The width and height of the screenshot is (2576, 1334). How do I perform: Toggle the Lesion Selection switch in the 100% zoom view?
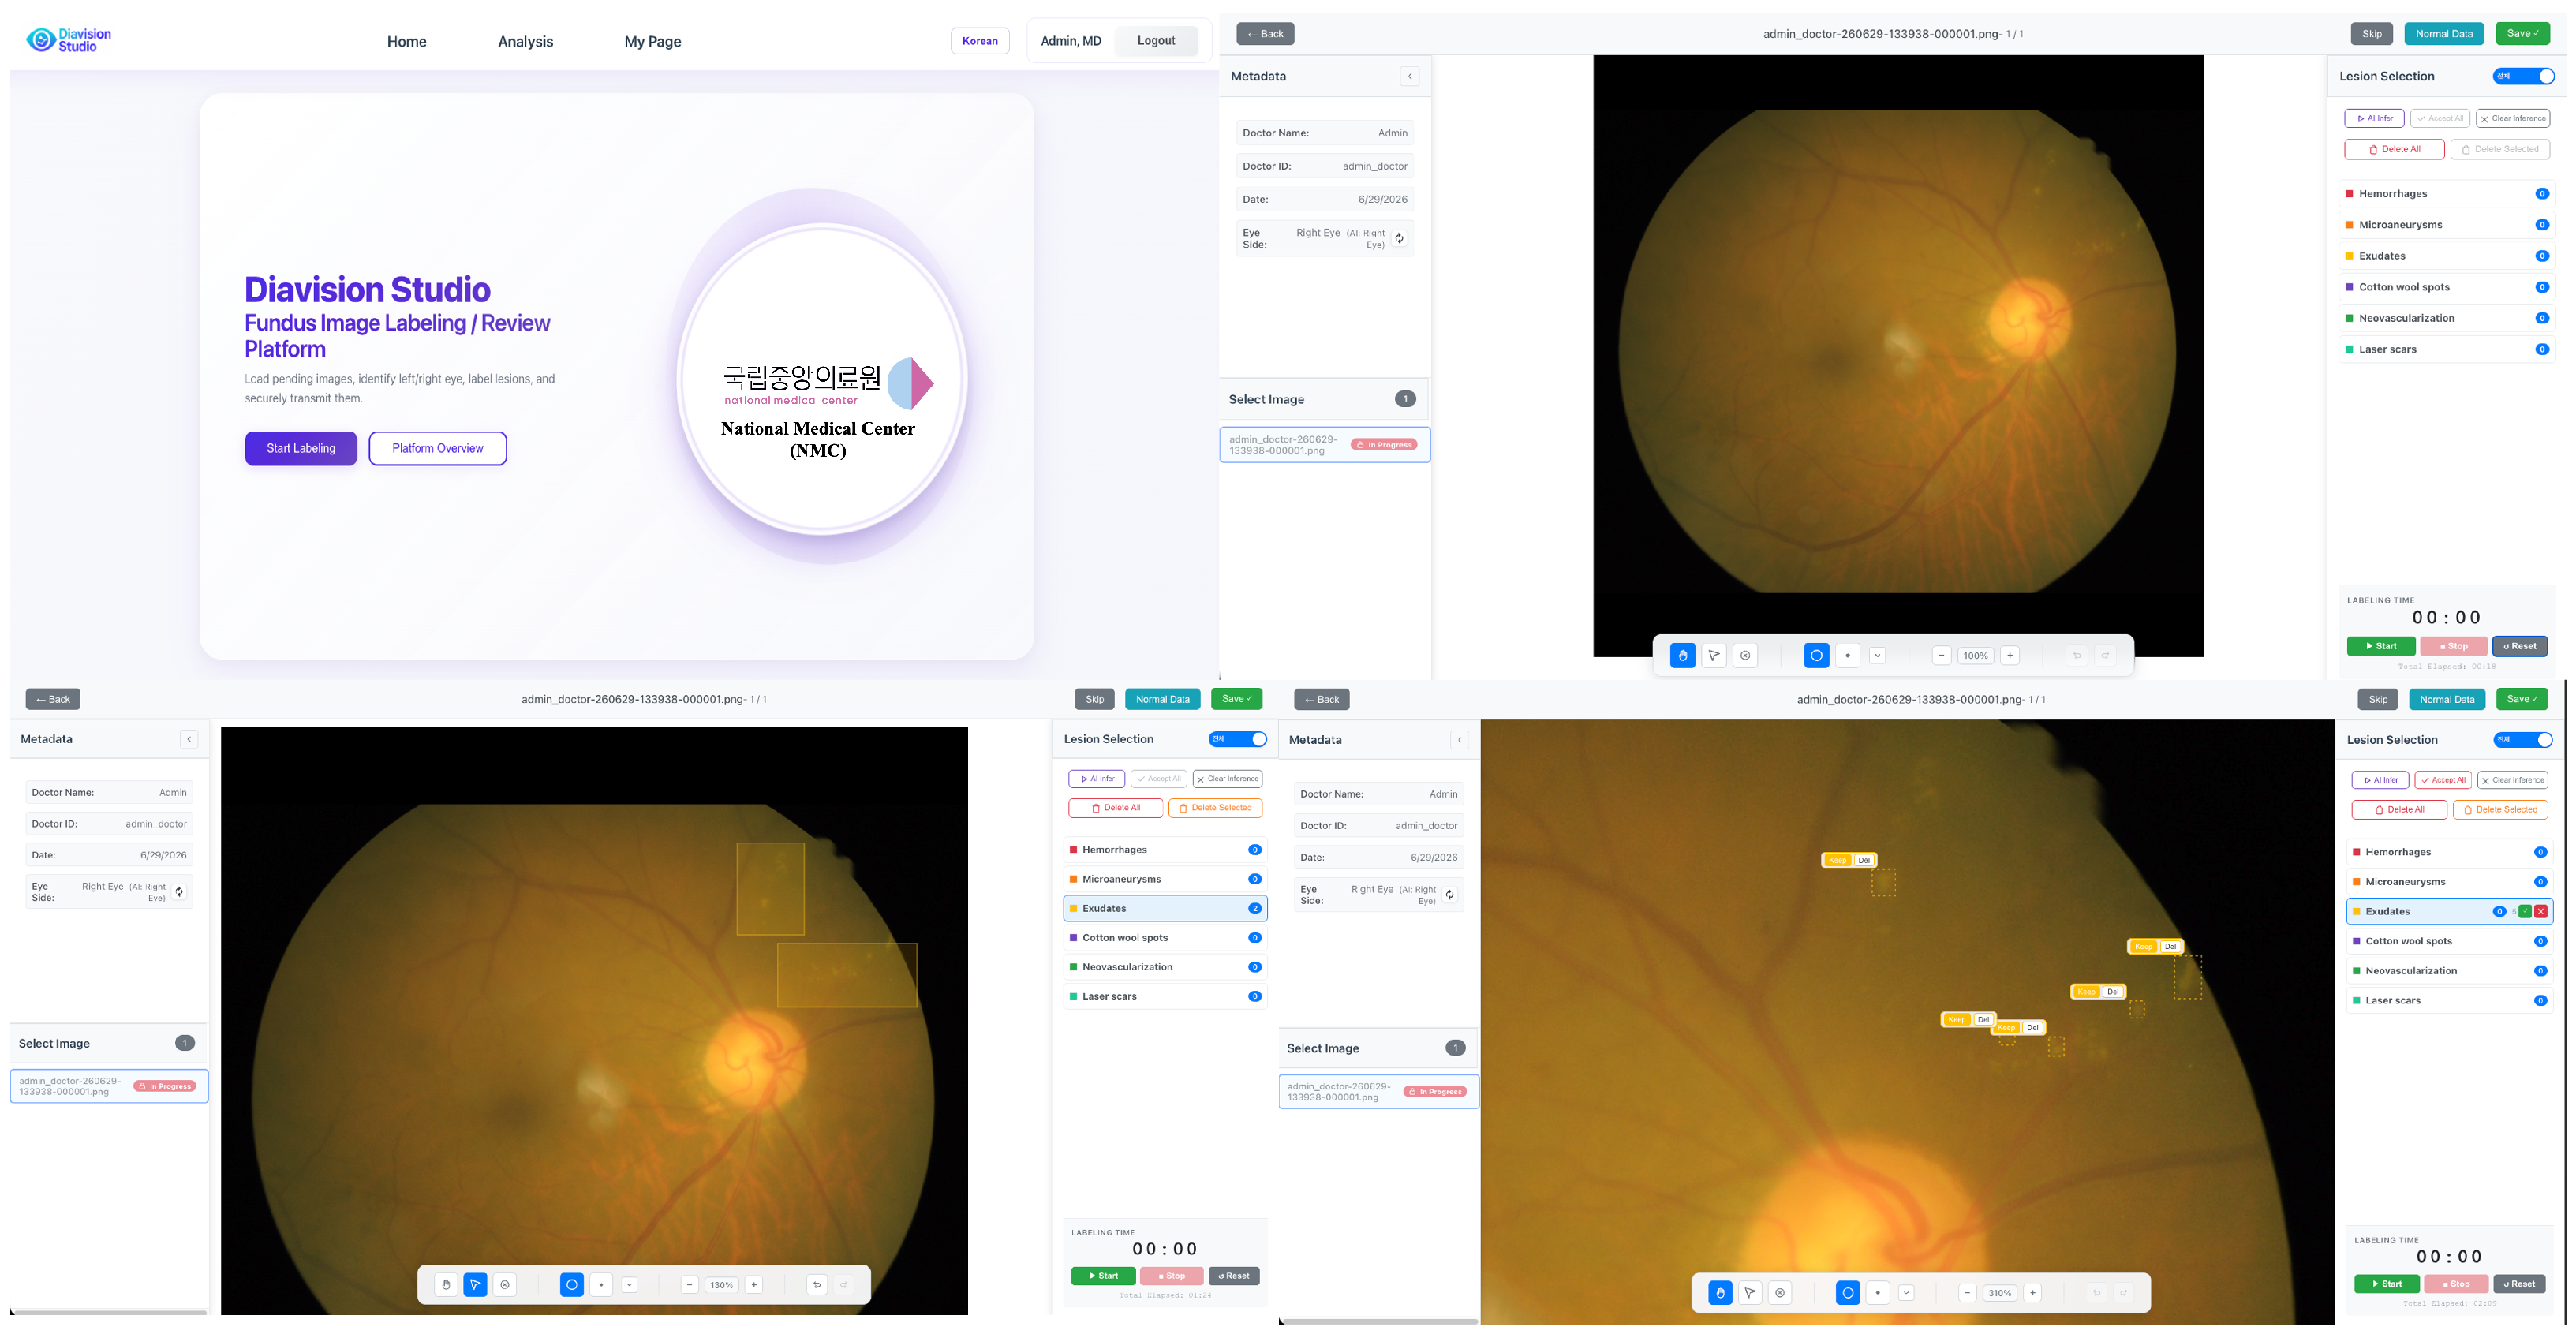point(2523,76)
